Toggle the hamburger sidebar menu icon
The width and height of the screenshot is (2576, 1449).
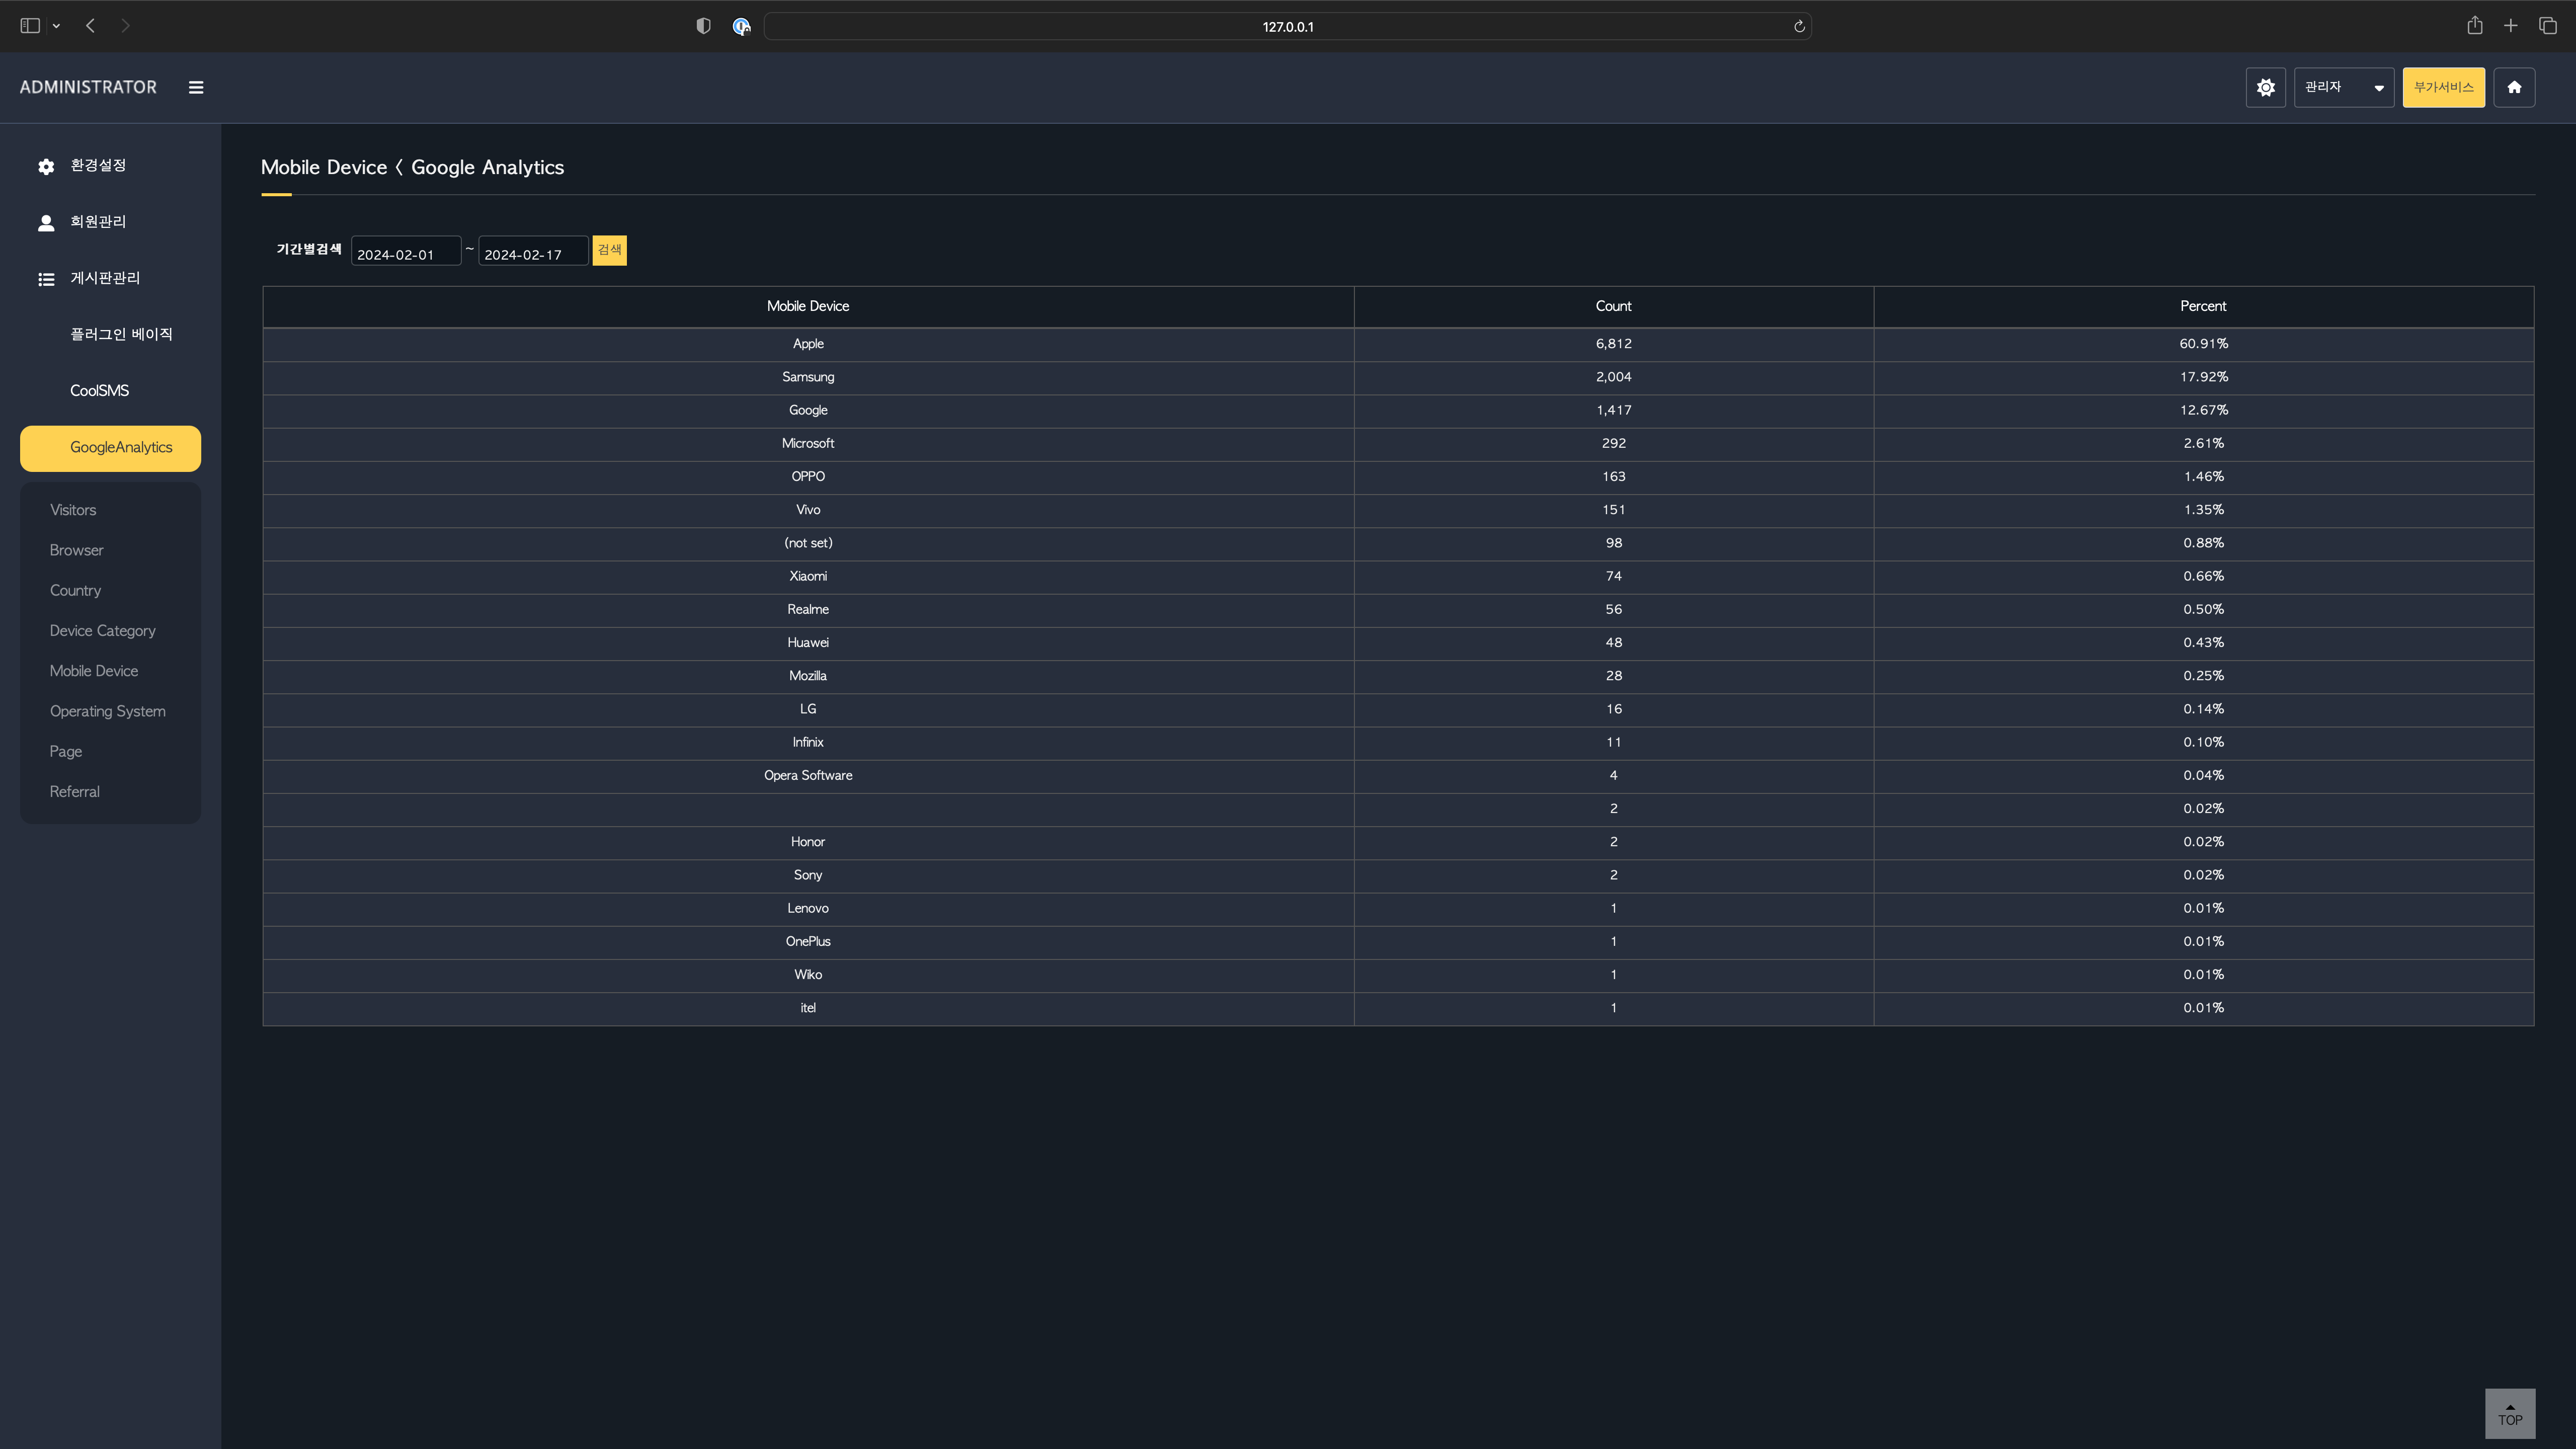click(x=196, y=88)
